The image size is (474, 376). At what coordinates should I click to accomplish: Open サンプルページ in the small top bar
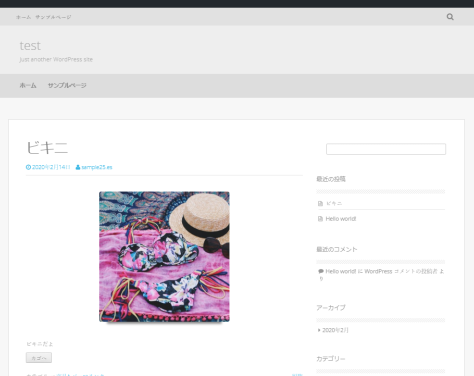tap(53, 17)
